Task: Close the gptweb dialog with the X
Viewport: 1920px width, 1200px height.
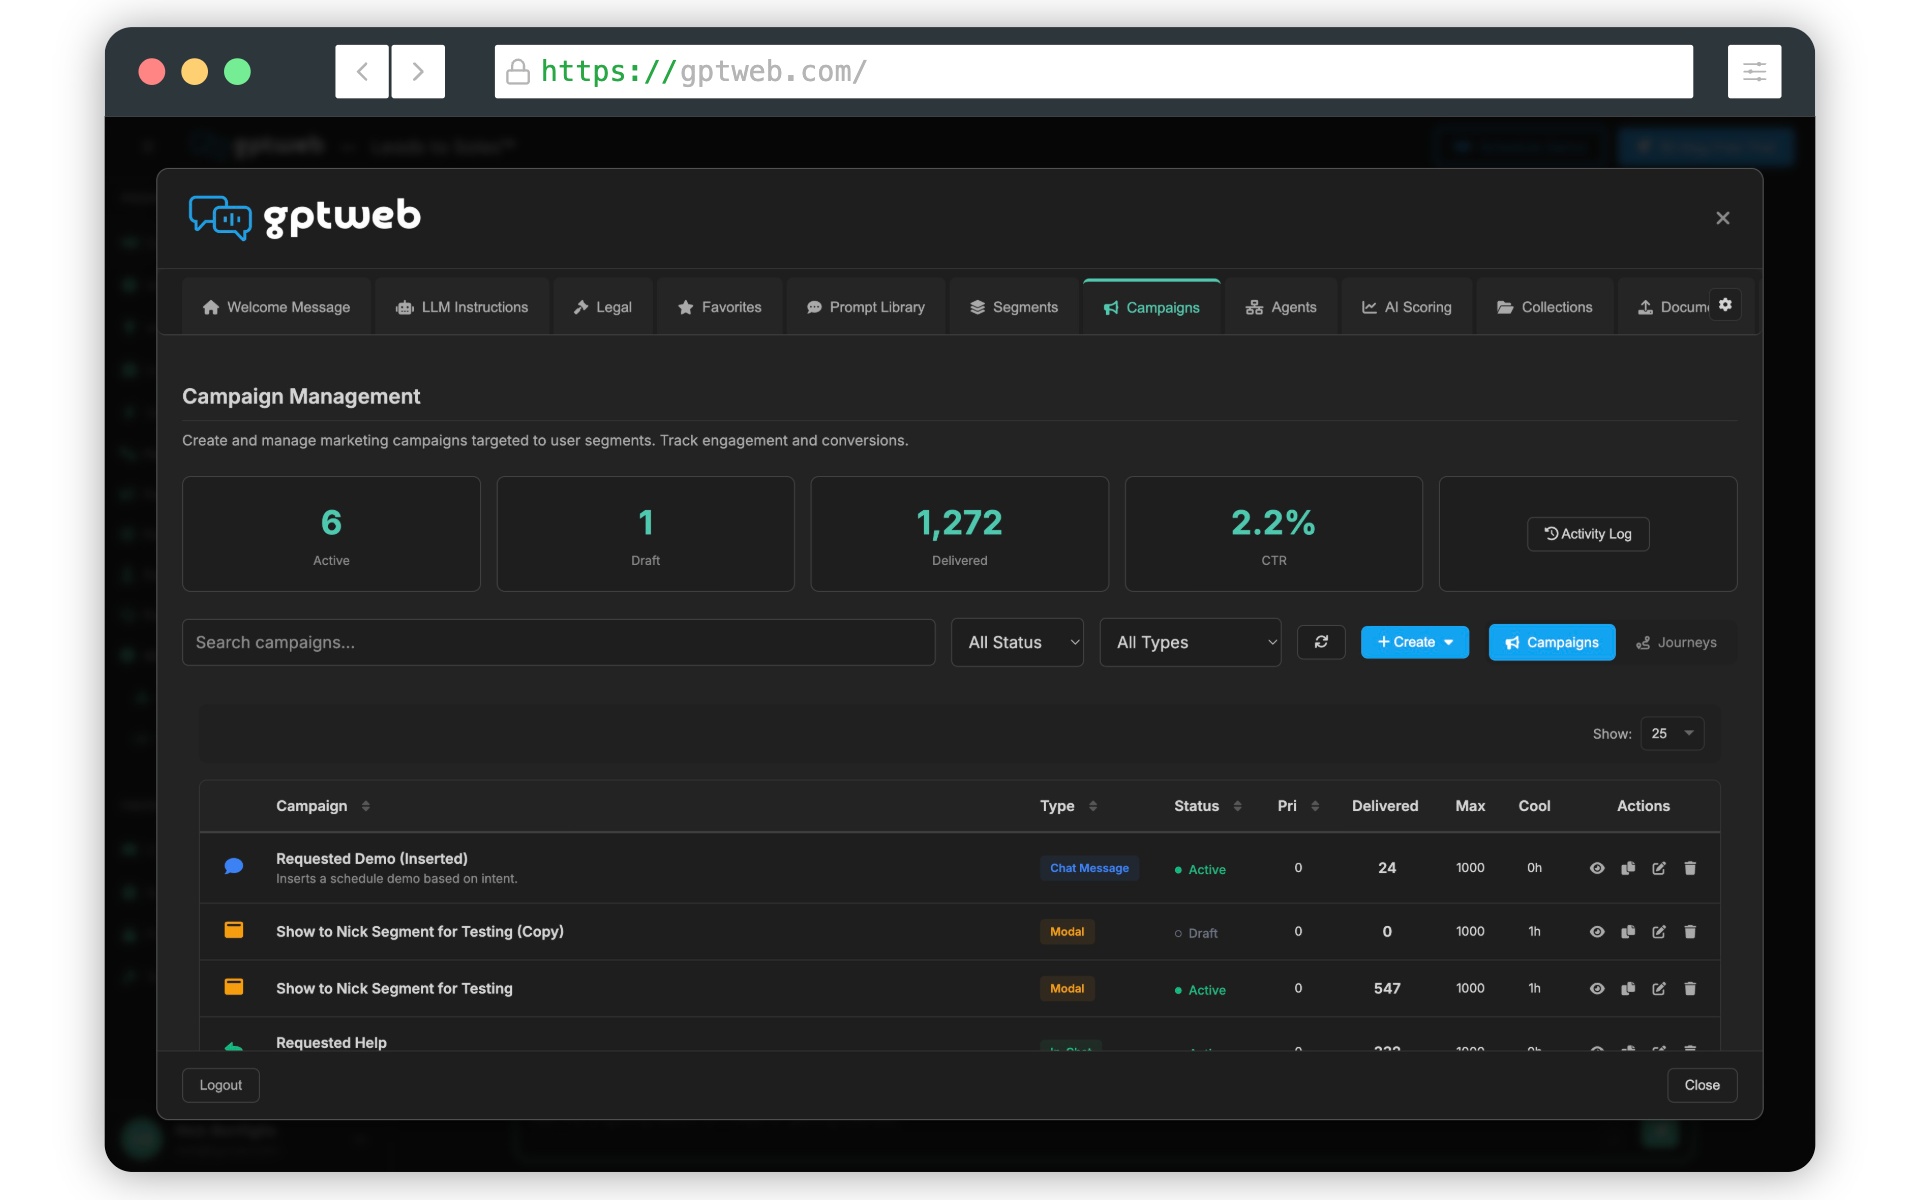Action: click(1723, 218)
